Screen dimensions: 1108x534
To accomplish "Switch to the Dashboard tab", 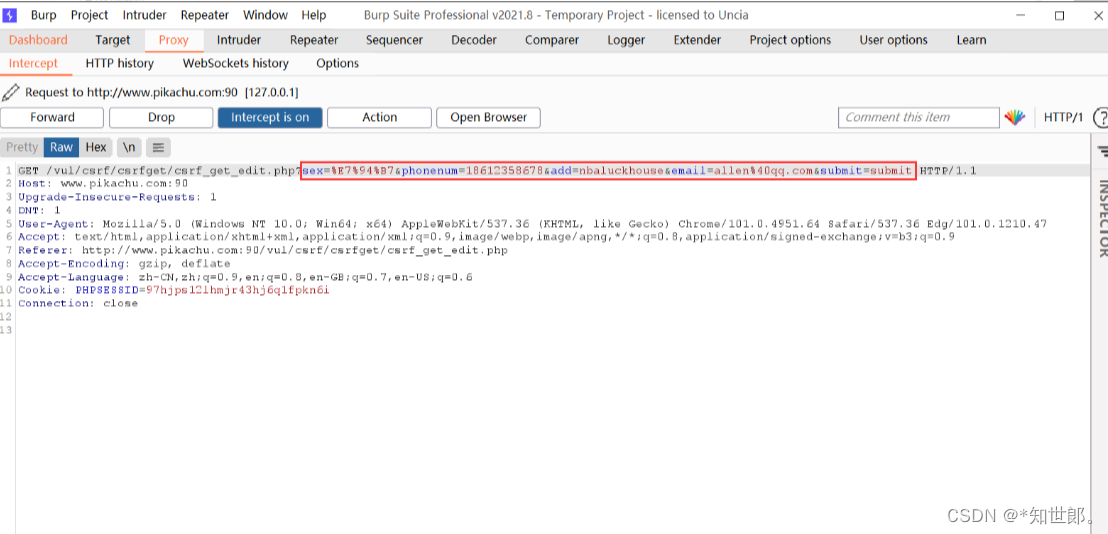I will pyautogui.click(x=38, y=40).
